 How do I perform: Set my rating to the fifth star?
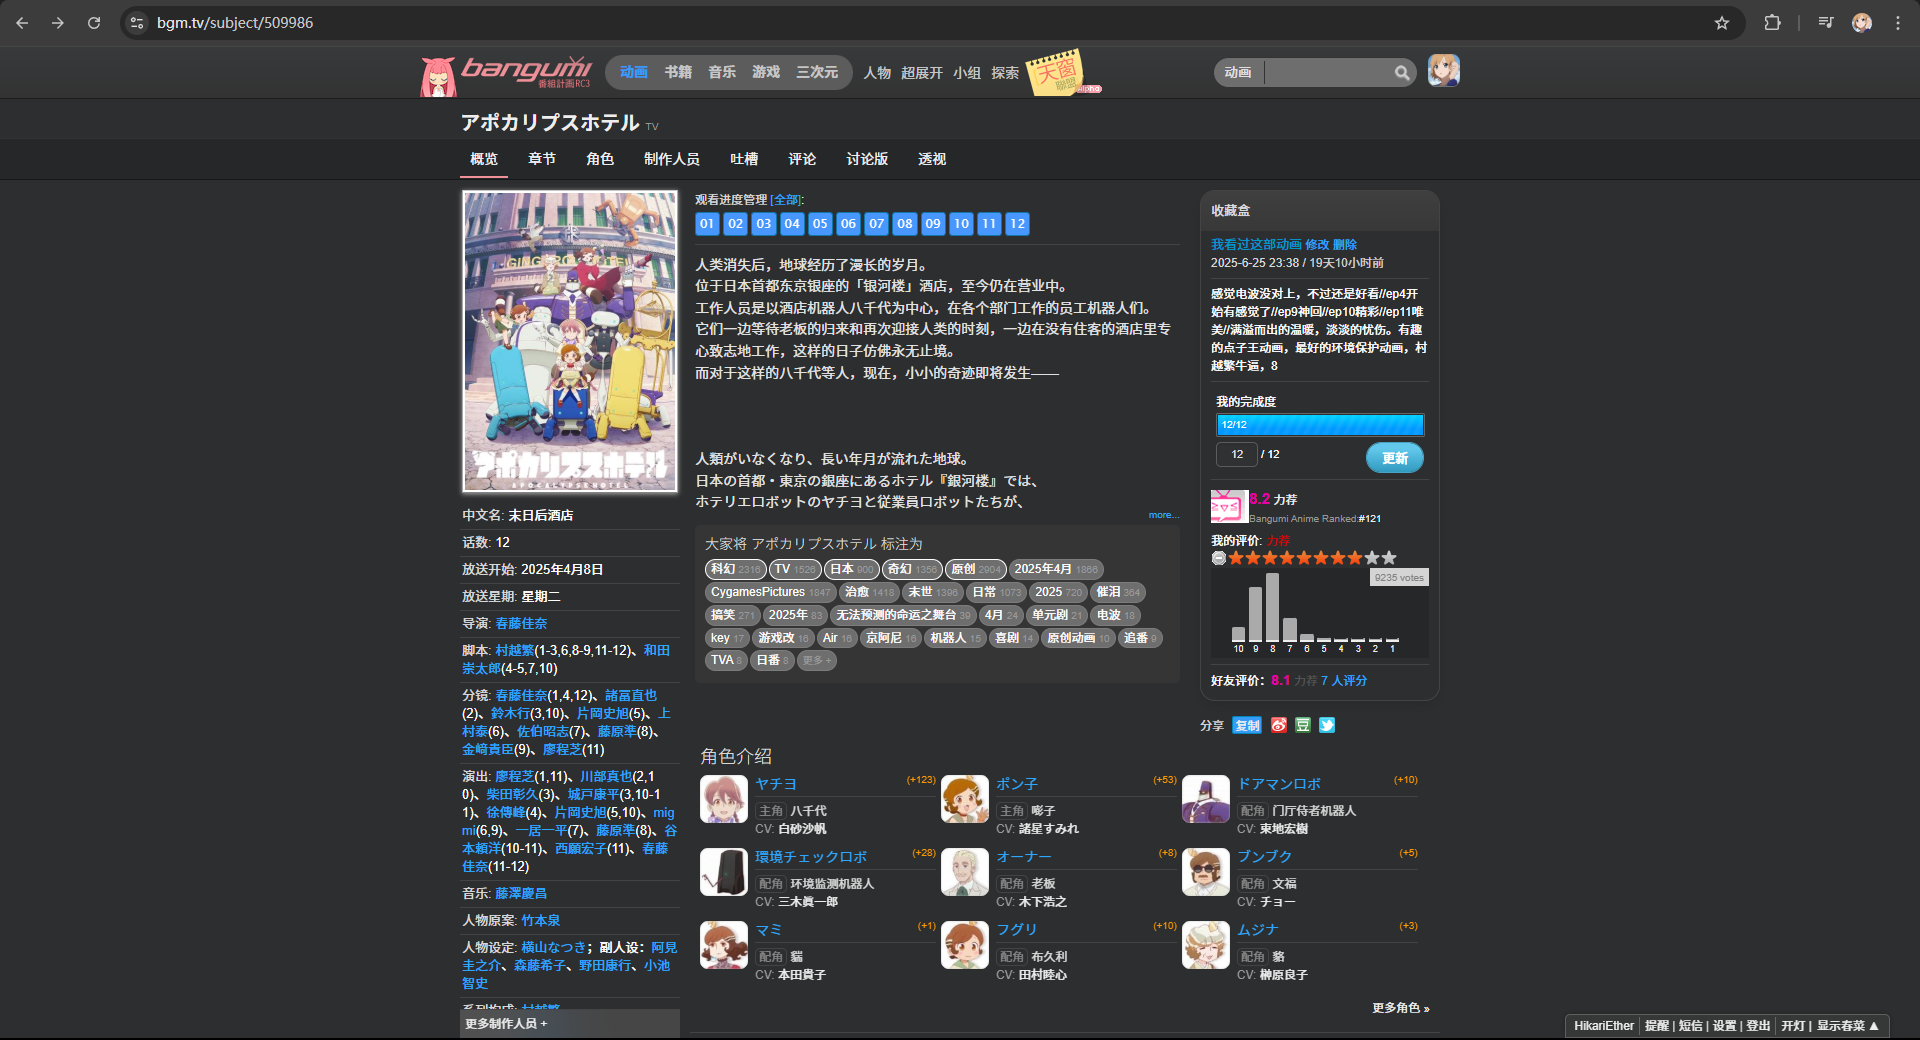[x=1304, y=558]
